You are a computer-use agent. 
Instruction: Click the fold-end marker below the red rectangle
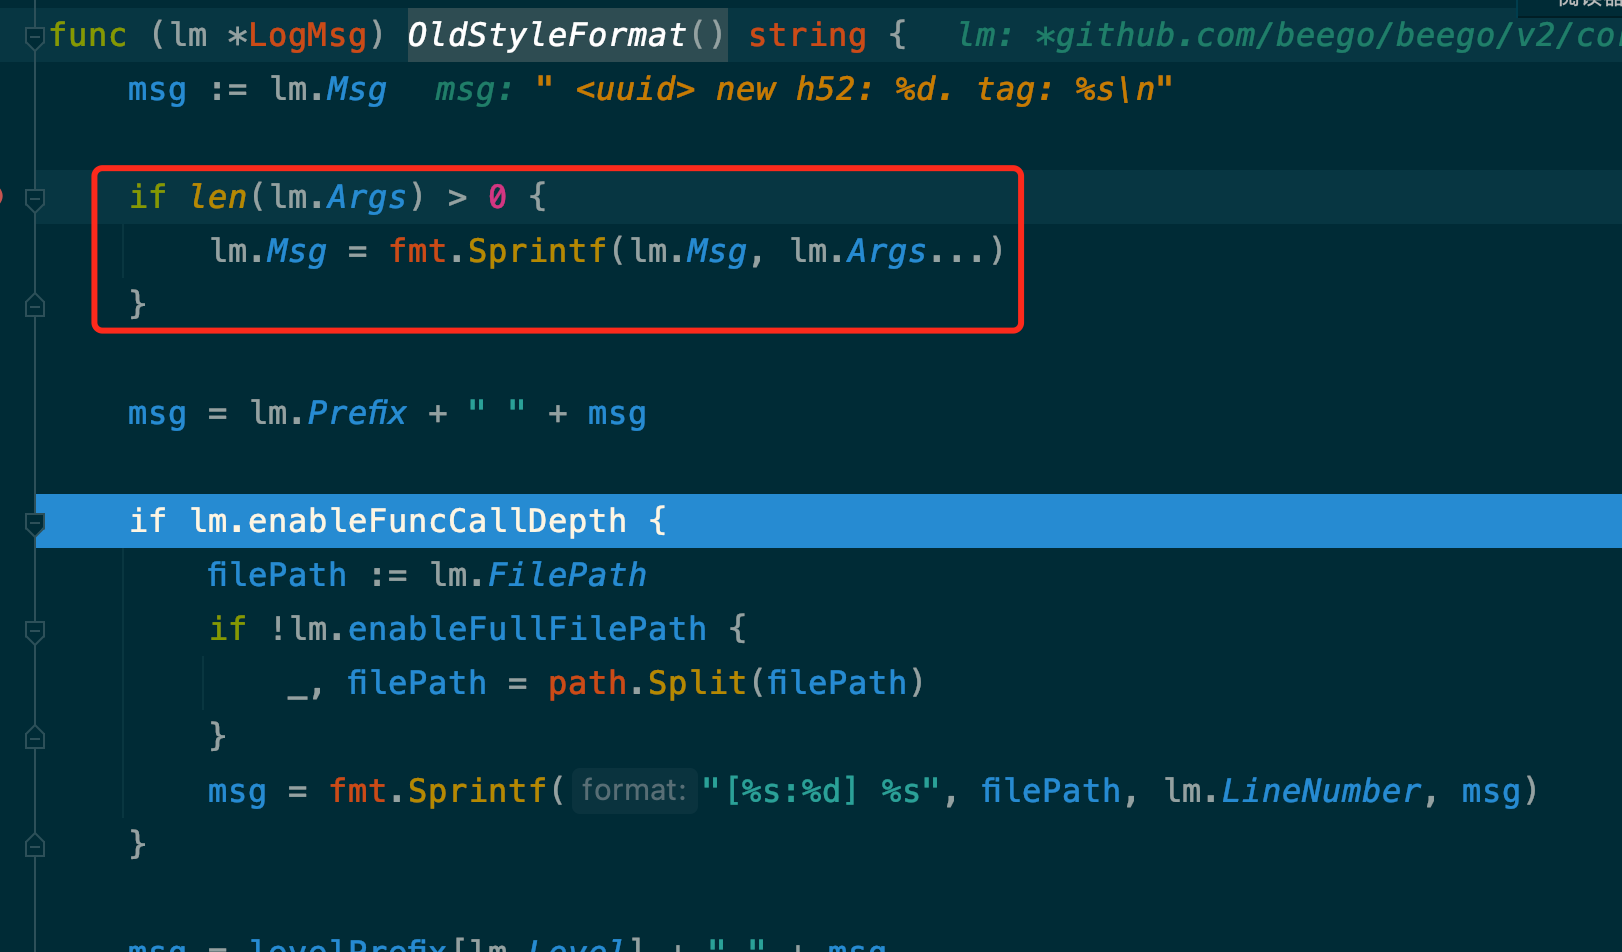(x=33, y=305)
